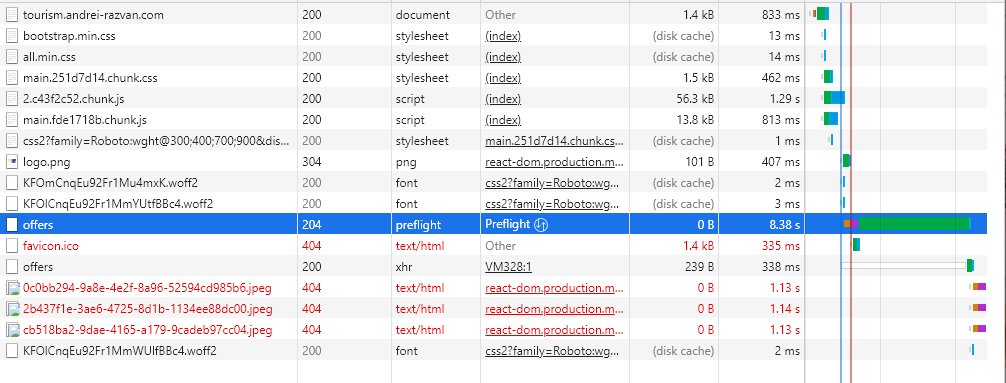Open the logo.png request
The image size is (1006, 383).
[x=46, y=162]
